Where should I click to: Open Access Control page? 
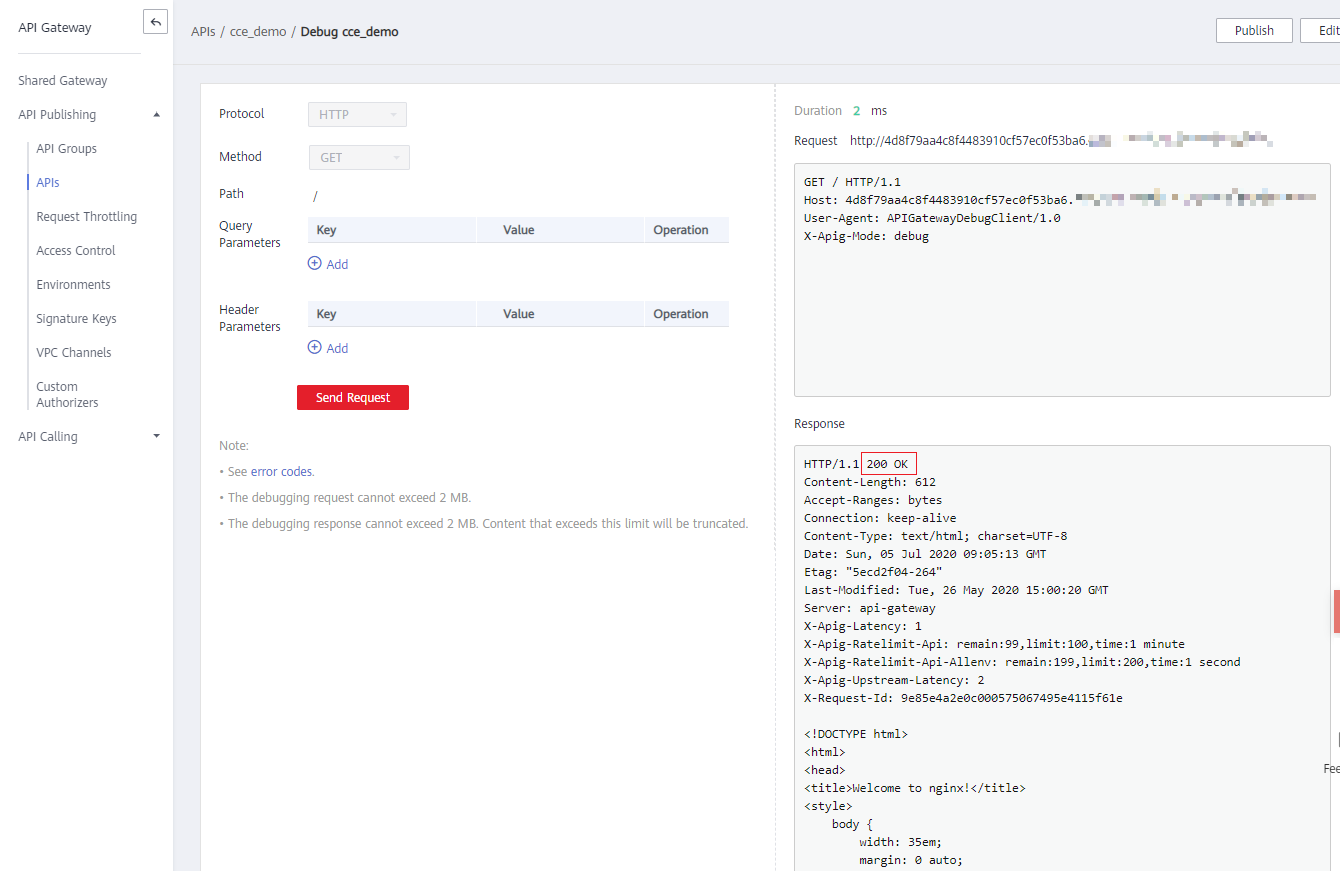(76, 251)
